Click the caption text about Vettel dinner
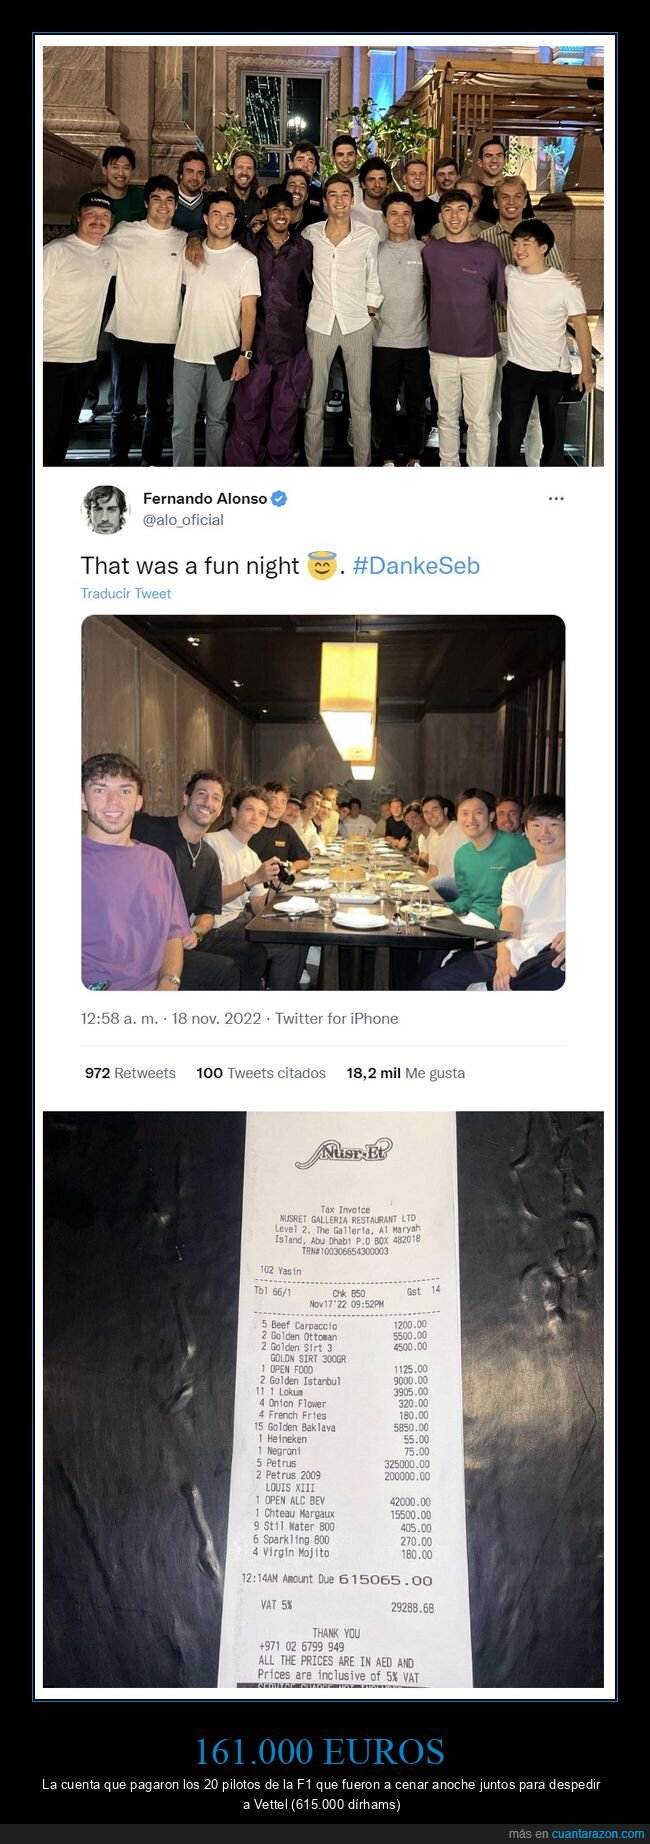Viewport: 650px width, 1844px height. click(x=321, y=1794)
